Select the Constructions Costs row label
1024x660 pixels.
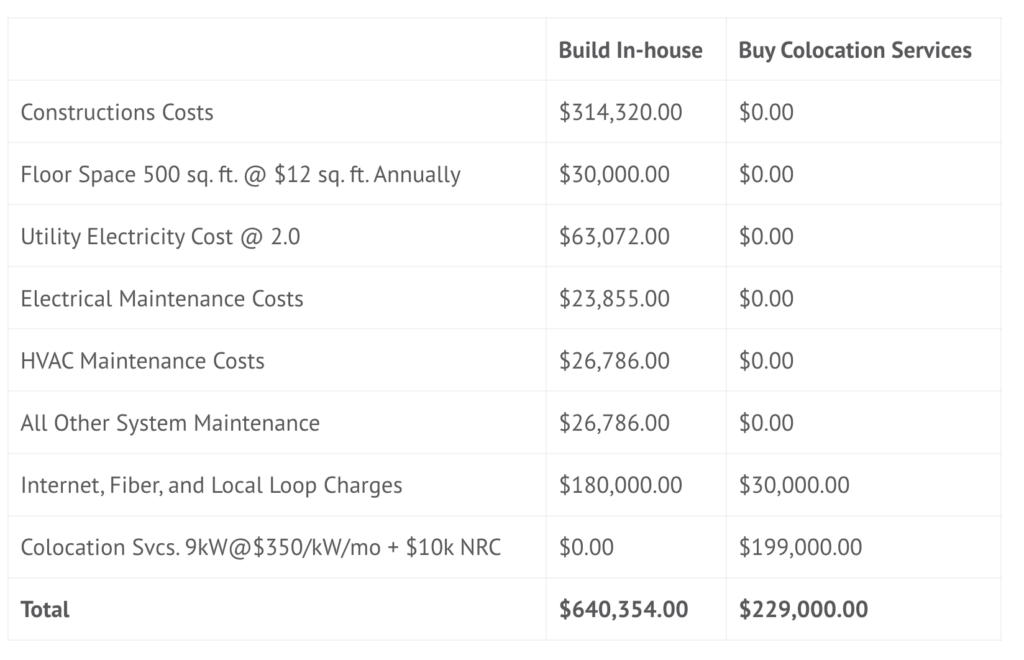pos(117,112)
